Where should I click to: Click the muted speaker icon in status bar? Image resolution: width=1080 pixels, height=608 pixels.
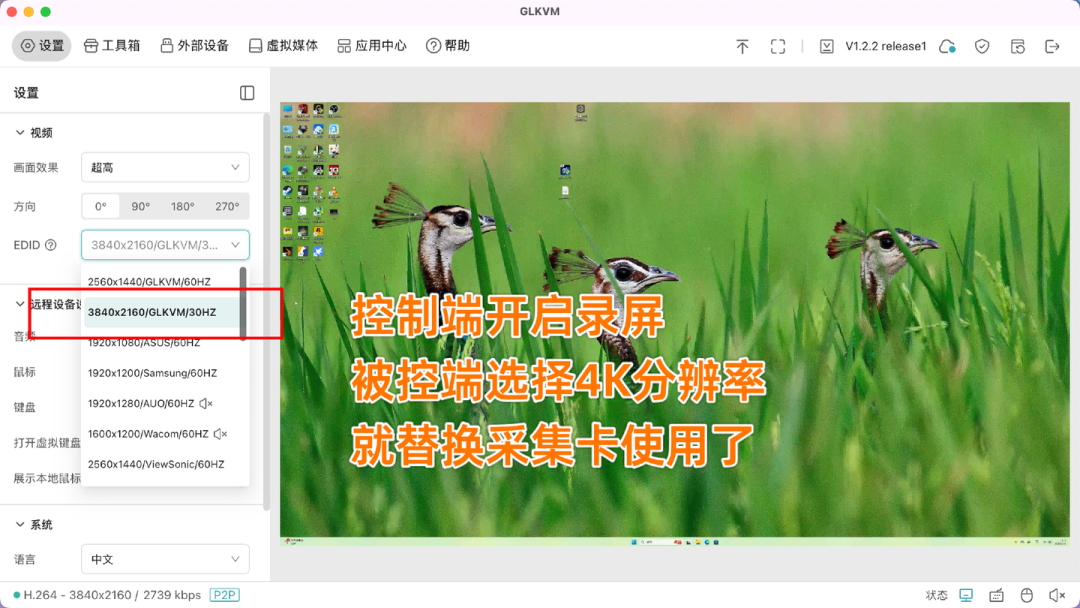(x=1057, y=595)
